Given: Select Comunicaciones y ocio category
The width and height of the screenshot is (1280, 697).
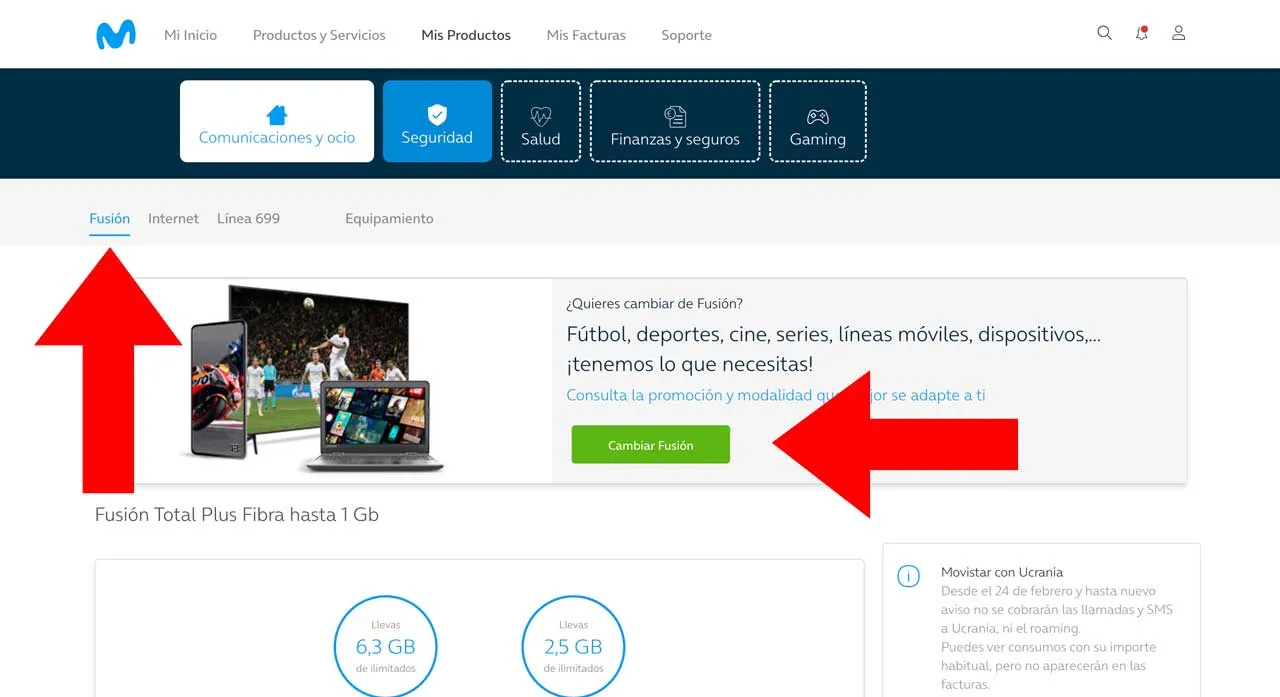Looking at the screenshot, I should [x=277, y=121].
